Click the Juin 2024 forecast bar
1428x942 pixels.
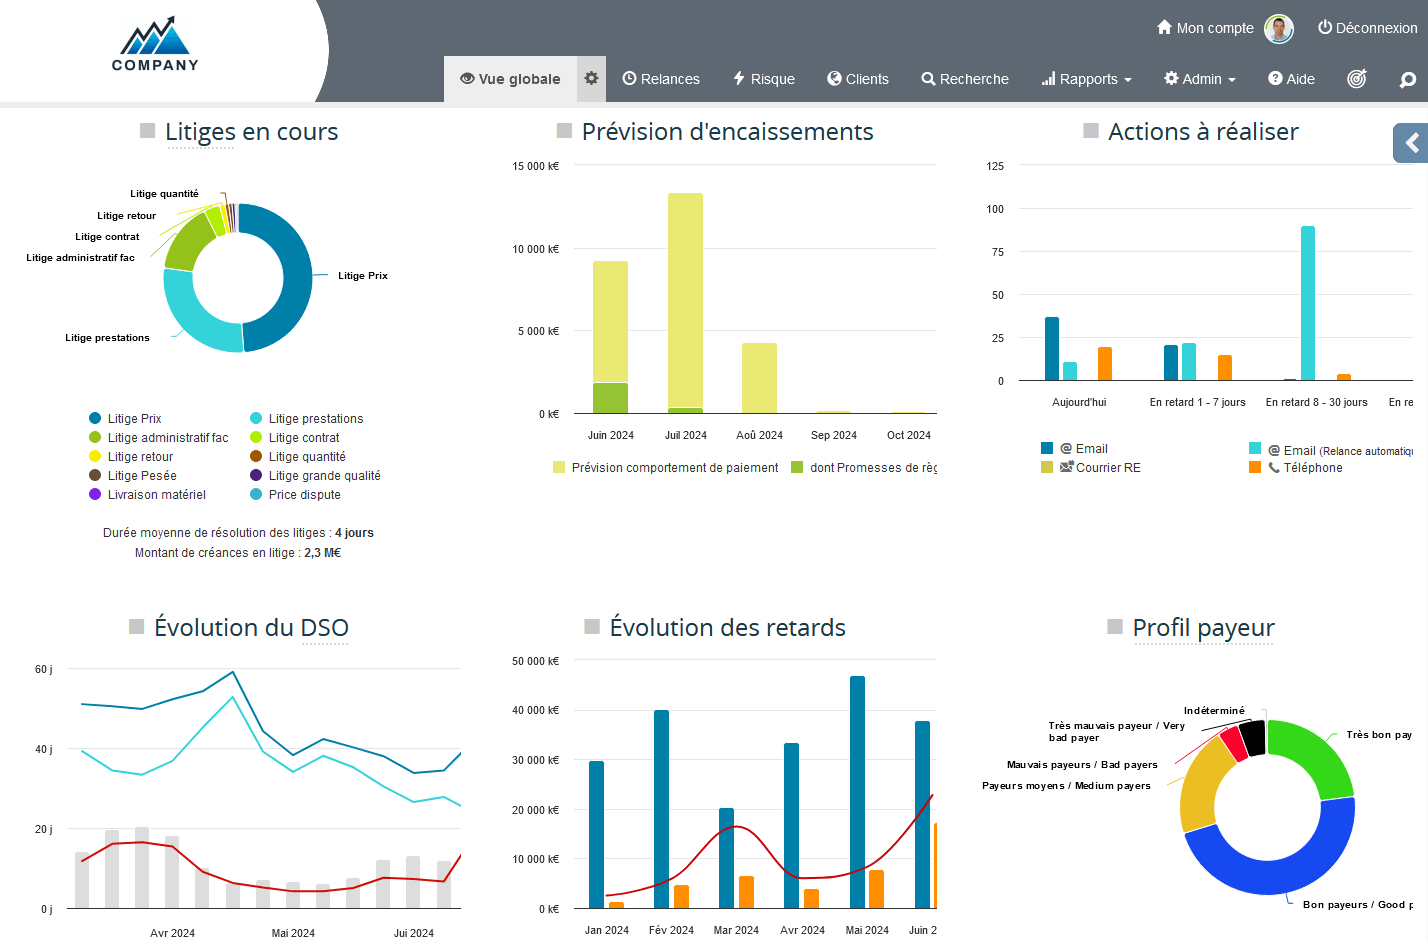pyautogui.click(x=610, y=337)
